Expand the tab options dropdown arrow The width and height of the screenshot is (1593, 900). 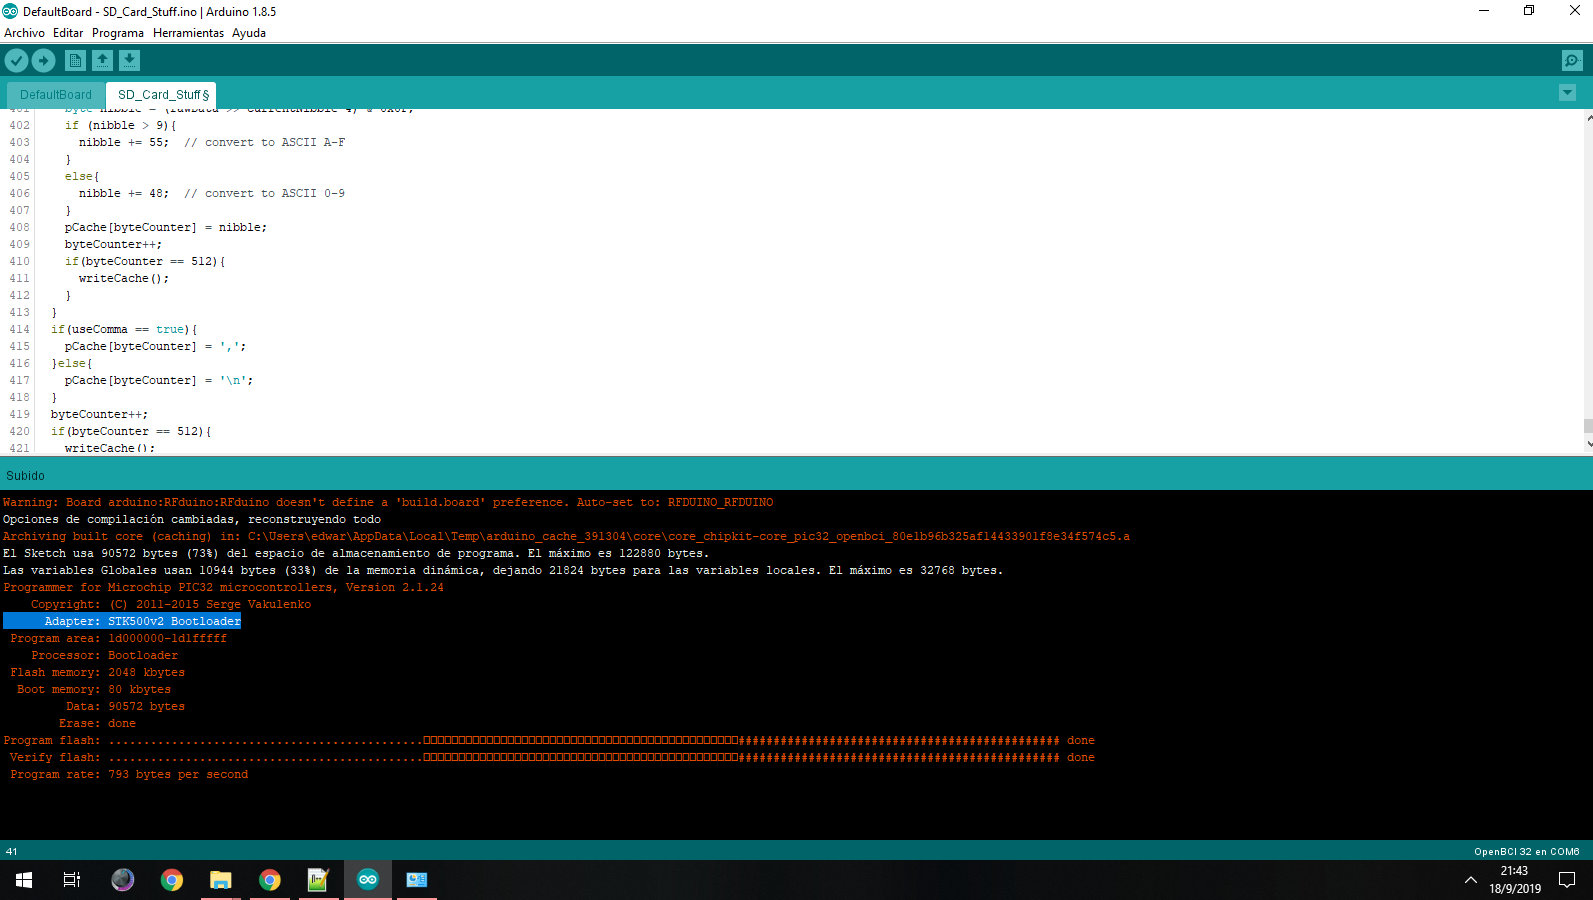1567,93
